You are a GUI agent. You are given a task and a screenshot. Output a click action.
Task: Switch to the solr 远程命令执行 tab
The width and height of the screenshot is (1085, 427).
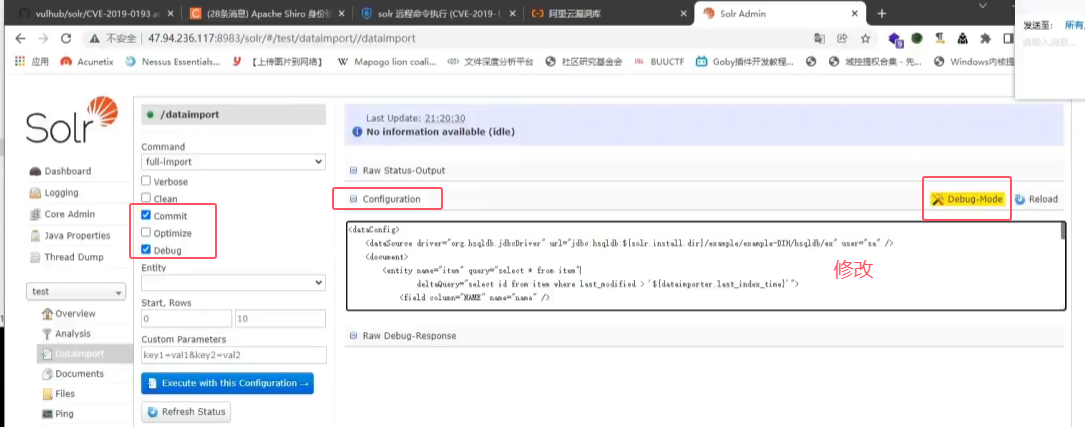click(x=439, y=14)
